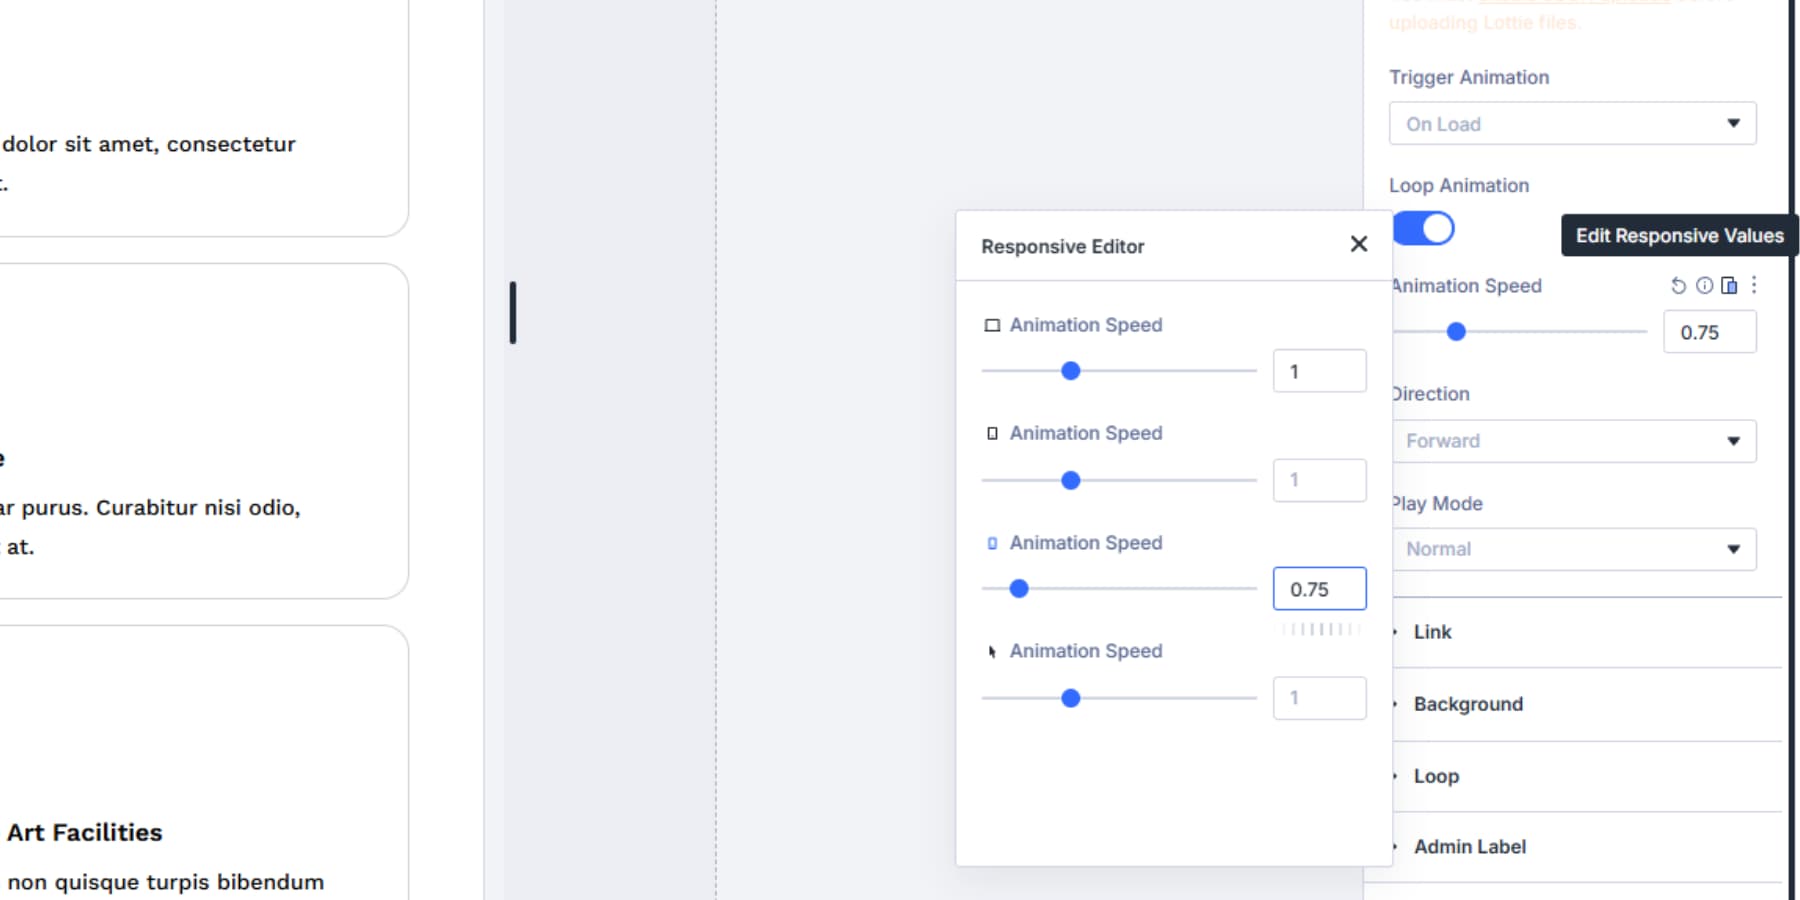Expand the Link section
This screenshot has width=1800, height=900.
[1432, 631]
